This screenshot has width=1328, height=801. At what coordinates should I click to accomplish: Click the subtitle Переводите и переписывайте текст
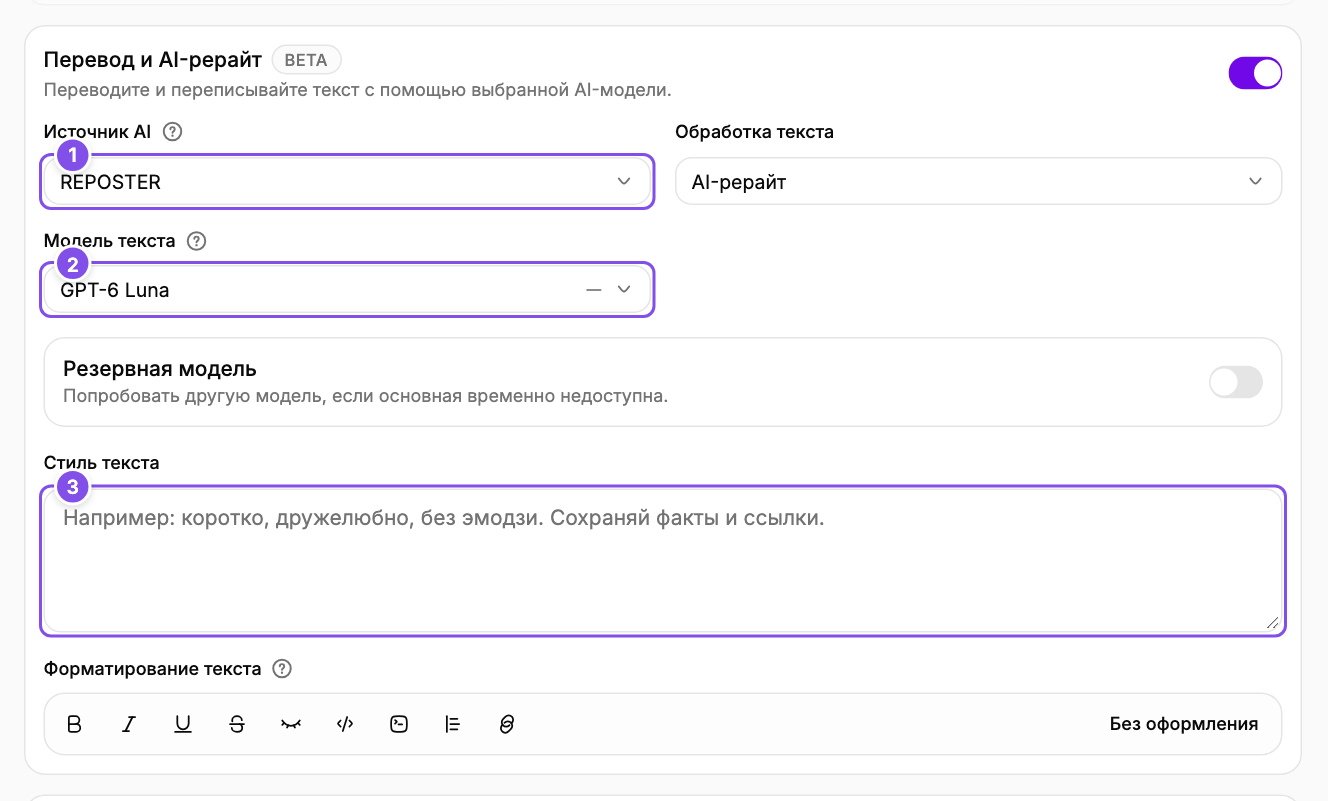[357, 90]
